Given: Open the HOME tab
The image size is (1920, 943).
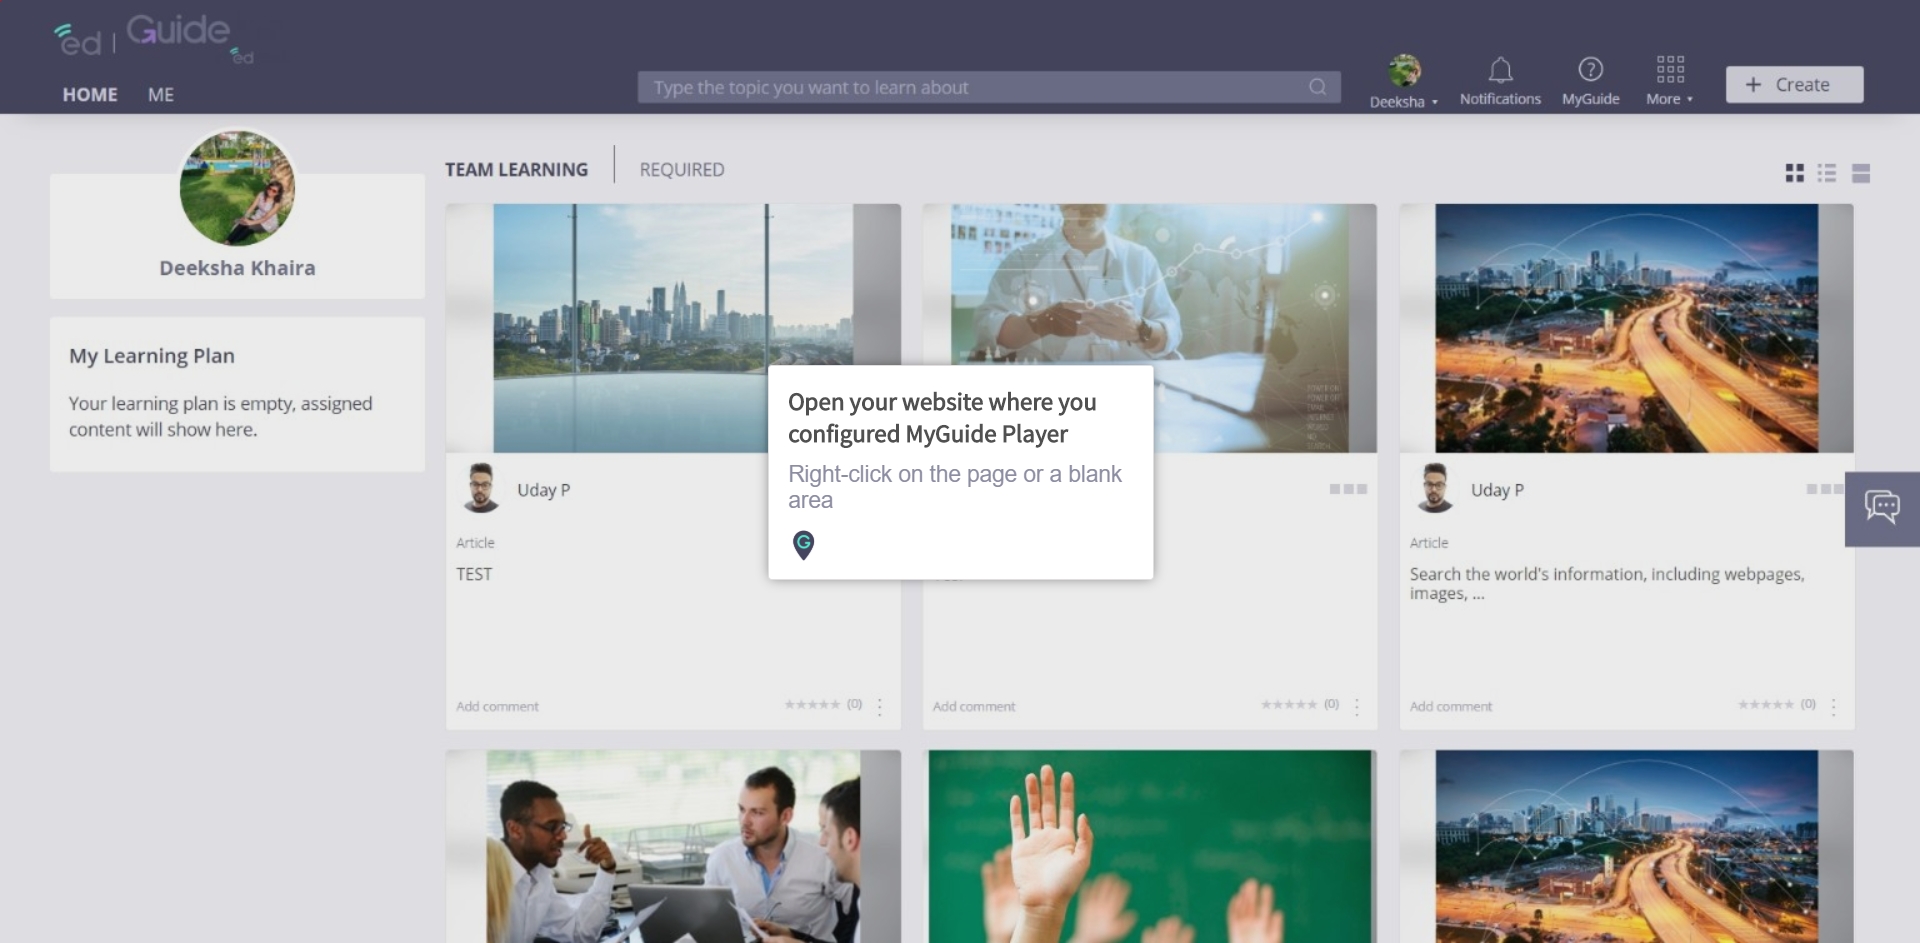Looking at the screenshot, I should [x=90, y=94].
